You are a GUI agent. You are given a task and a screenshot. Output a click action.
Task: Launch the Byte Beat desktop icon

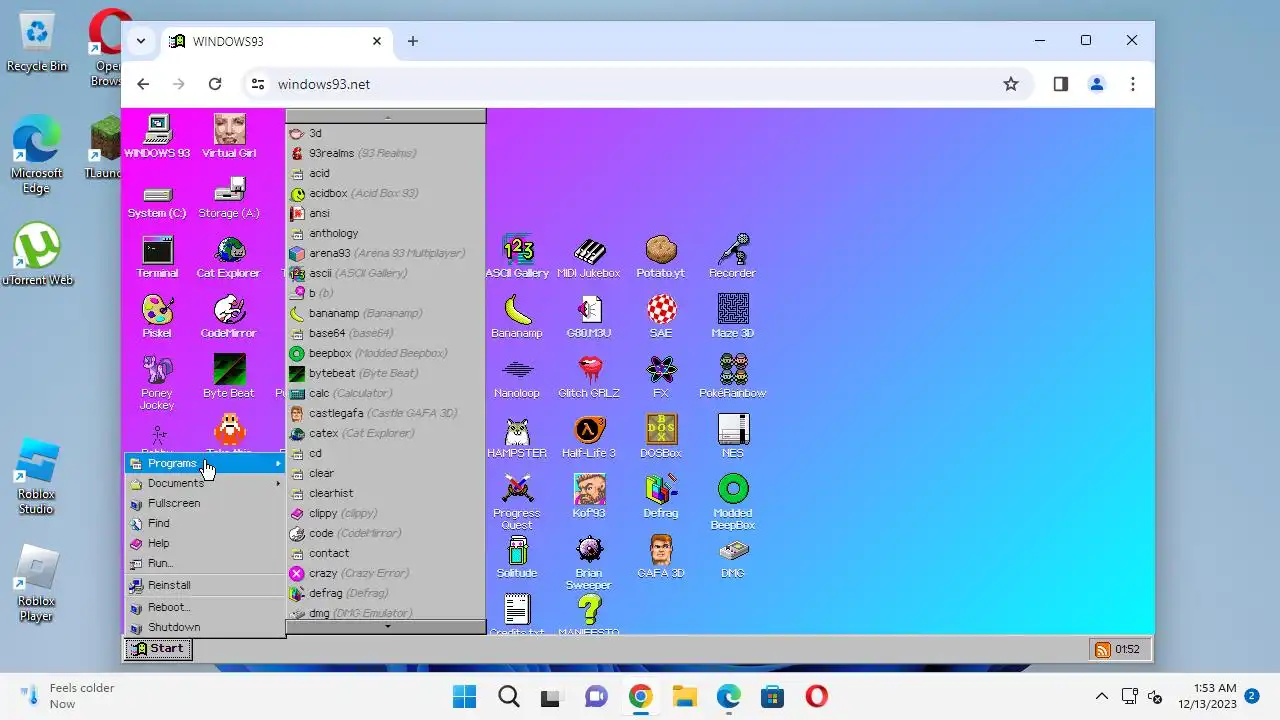click(x=229, y=377)
